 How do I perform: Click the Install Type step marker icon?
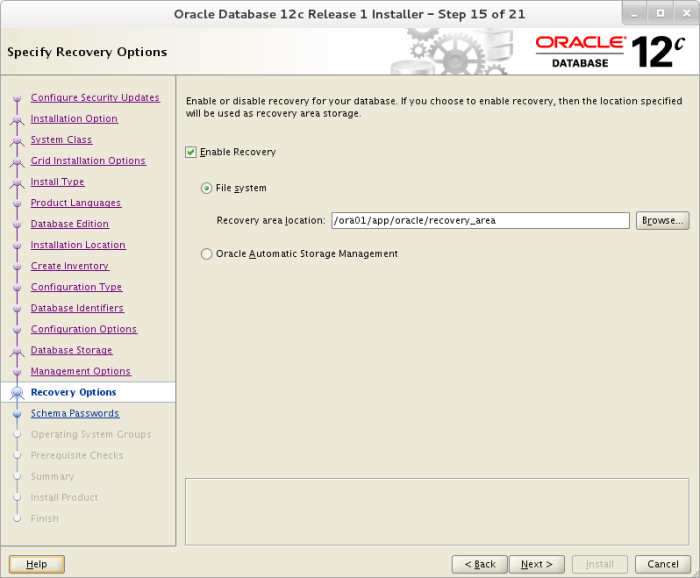pos(17,183)
